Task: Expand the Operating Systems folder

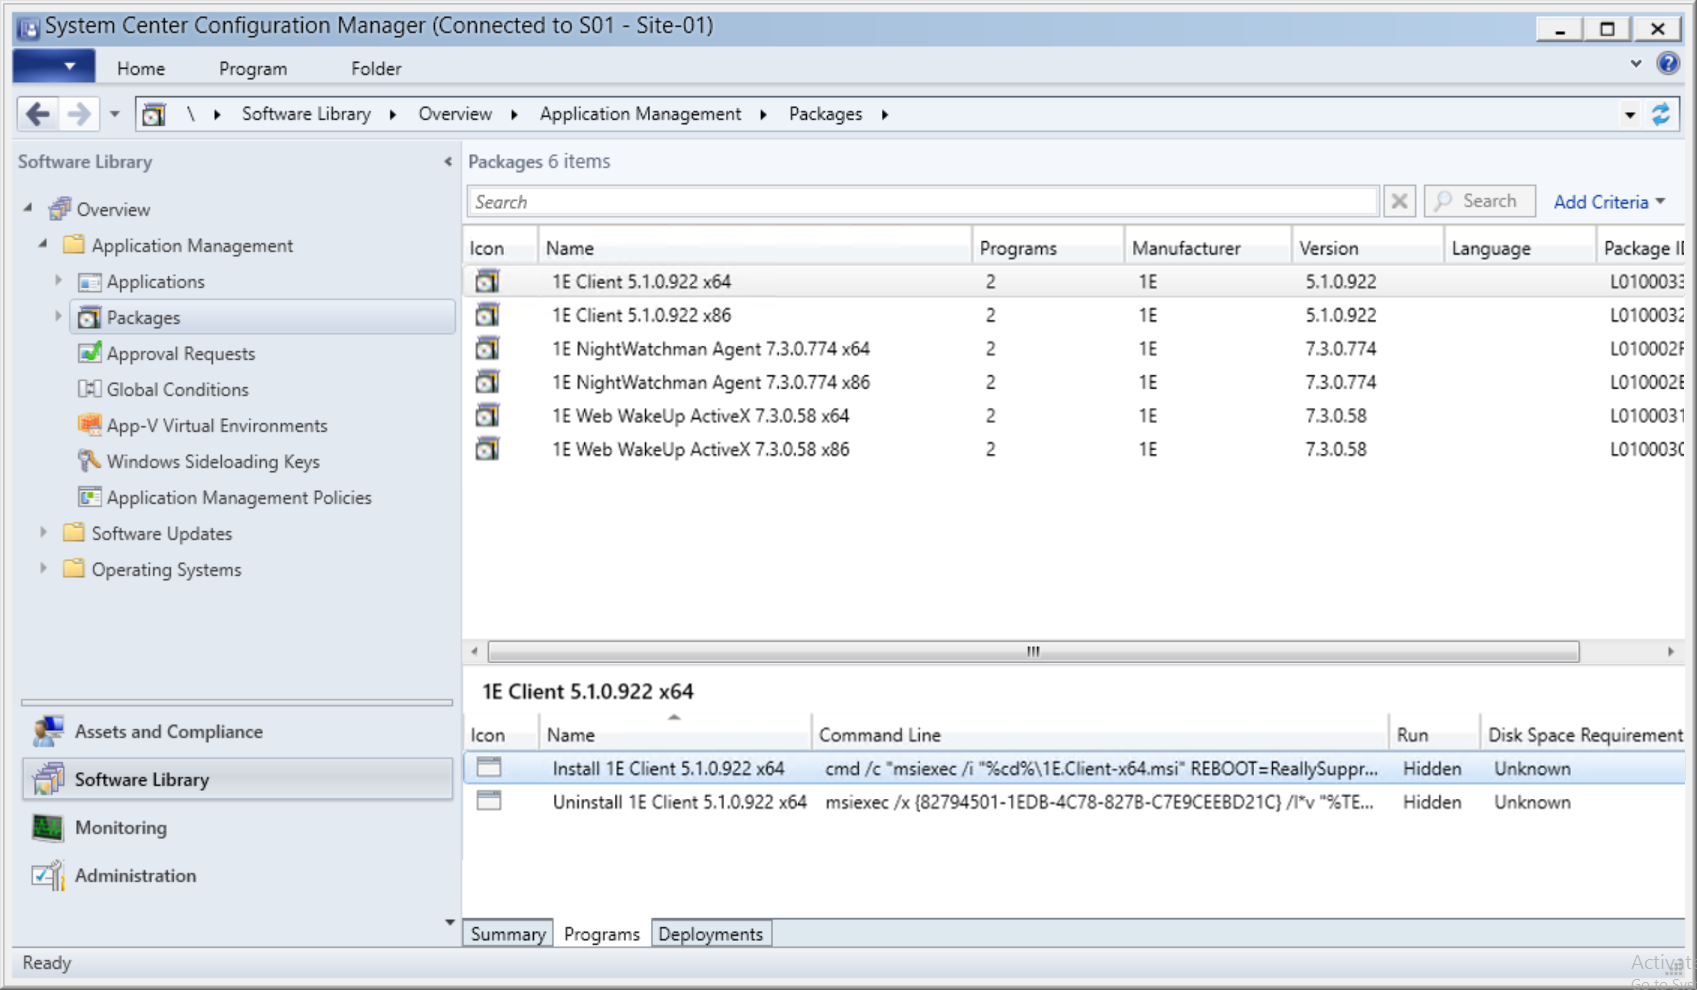Action: 43,569
